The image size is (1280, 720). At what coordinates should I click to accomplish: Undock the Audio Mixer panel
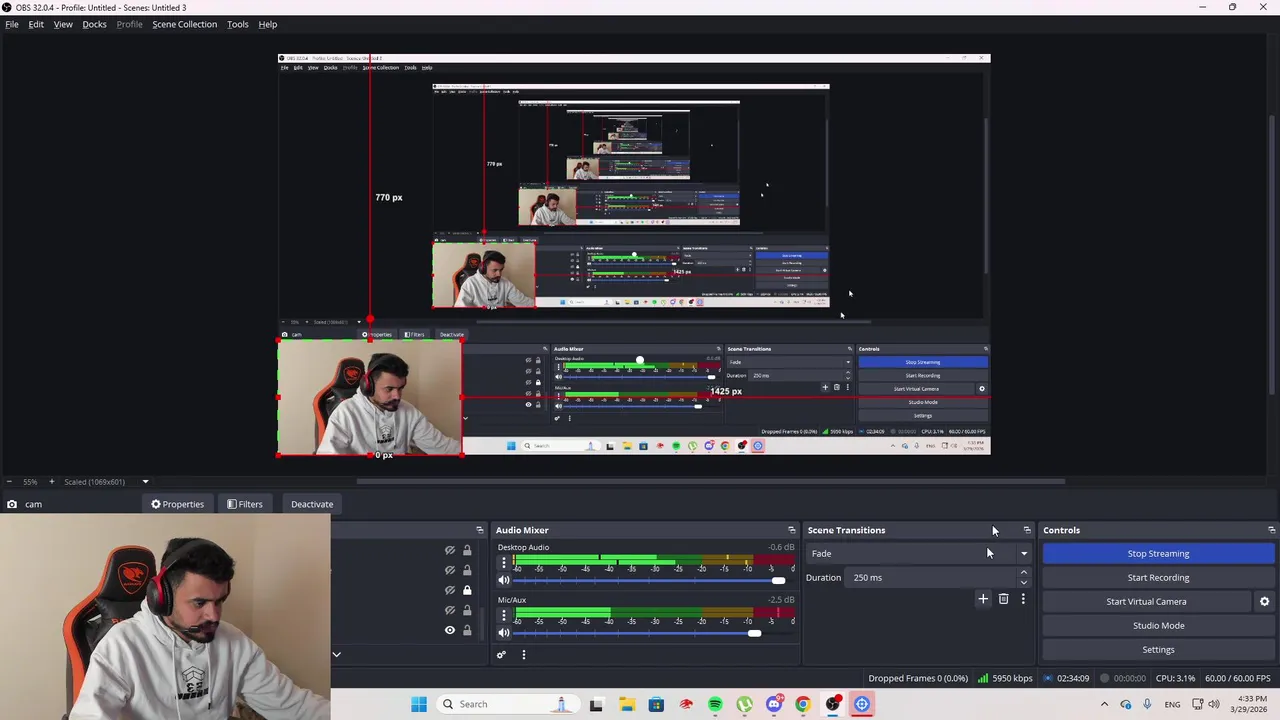click(791, 530)
